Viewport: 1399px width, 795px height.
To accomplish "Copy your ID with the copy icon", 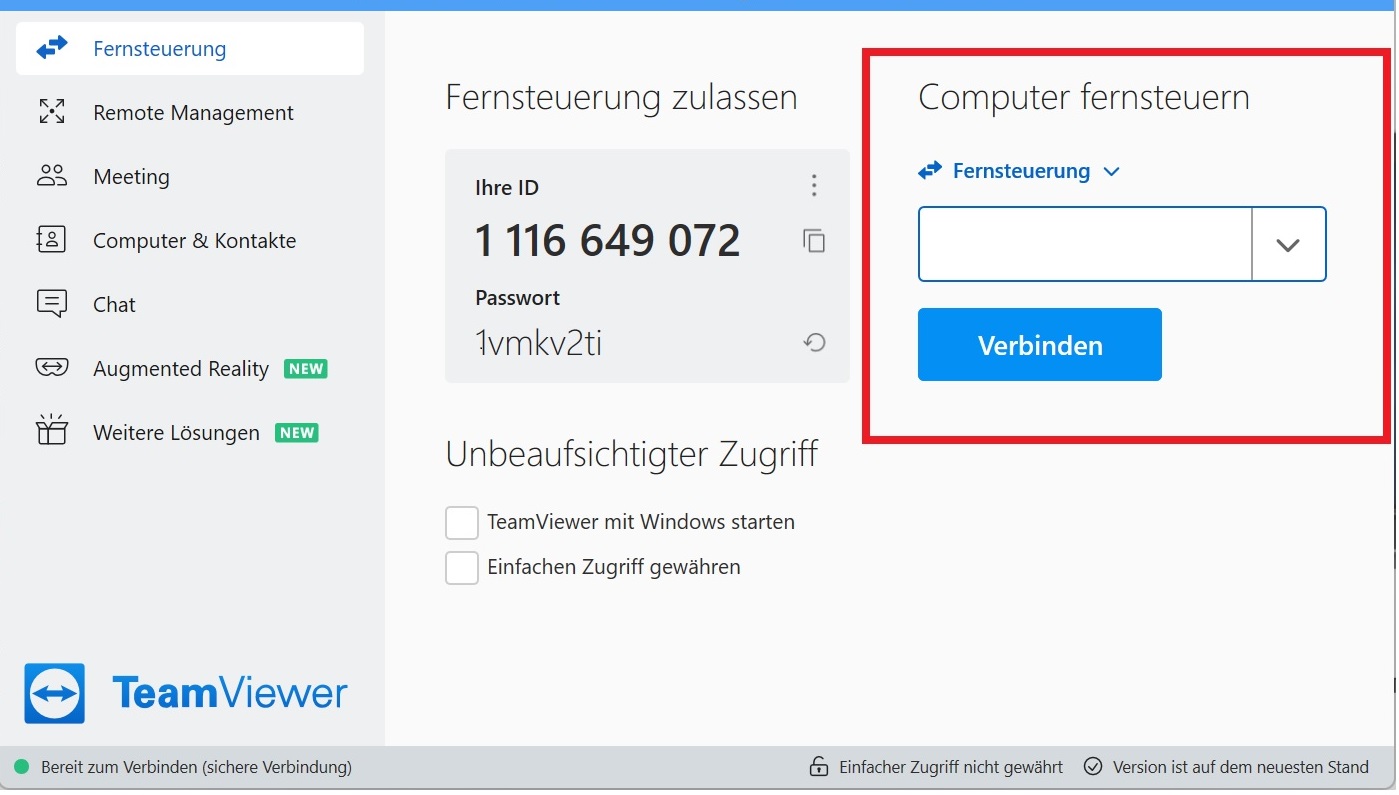I will 814,240.
